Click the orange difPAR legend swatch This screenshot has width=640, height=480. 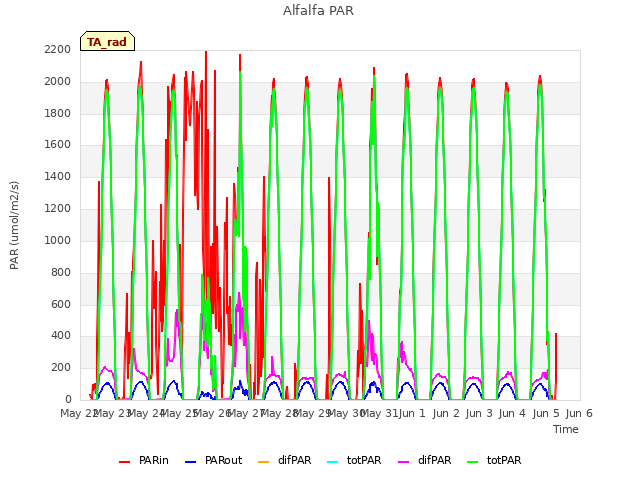tap(264, 462)
